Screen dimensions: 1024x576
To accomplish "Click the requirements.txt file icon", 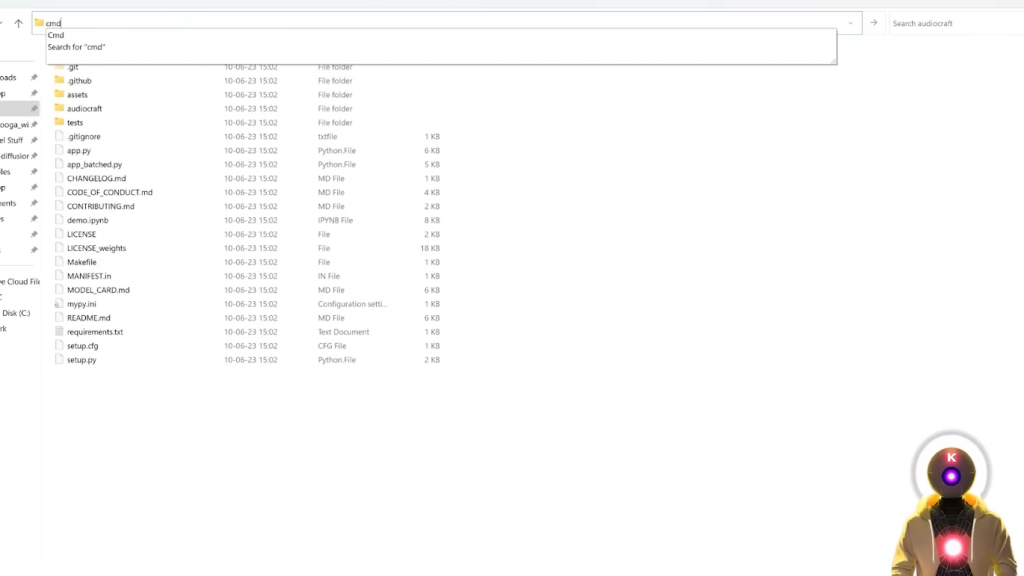I will tap(59, 331).
